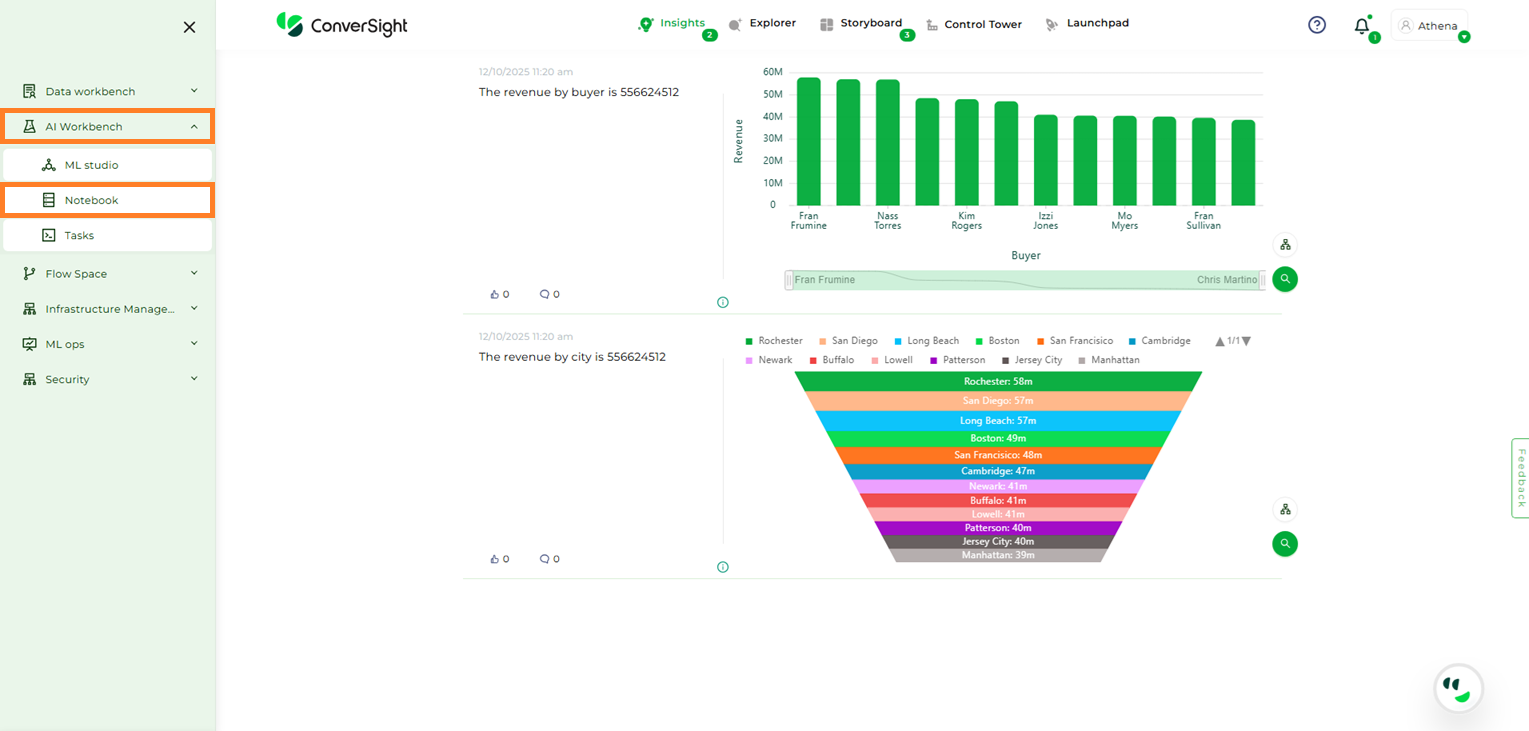Open the Athena chat assistant bubble
This screenshot has width=1529, height=731.
(x=1458, y=688)
